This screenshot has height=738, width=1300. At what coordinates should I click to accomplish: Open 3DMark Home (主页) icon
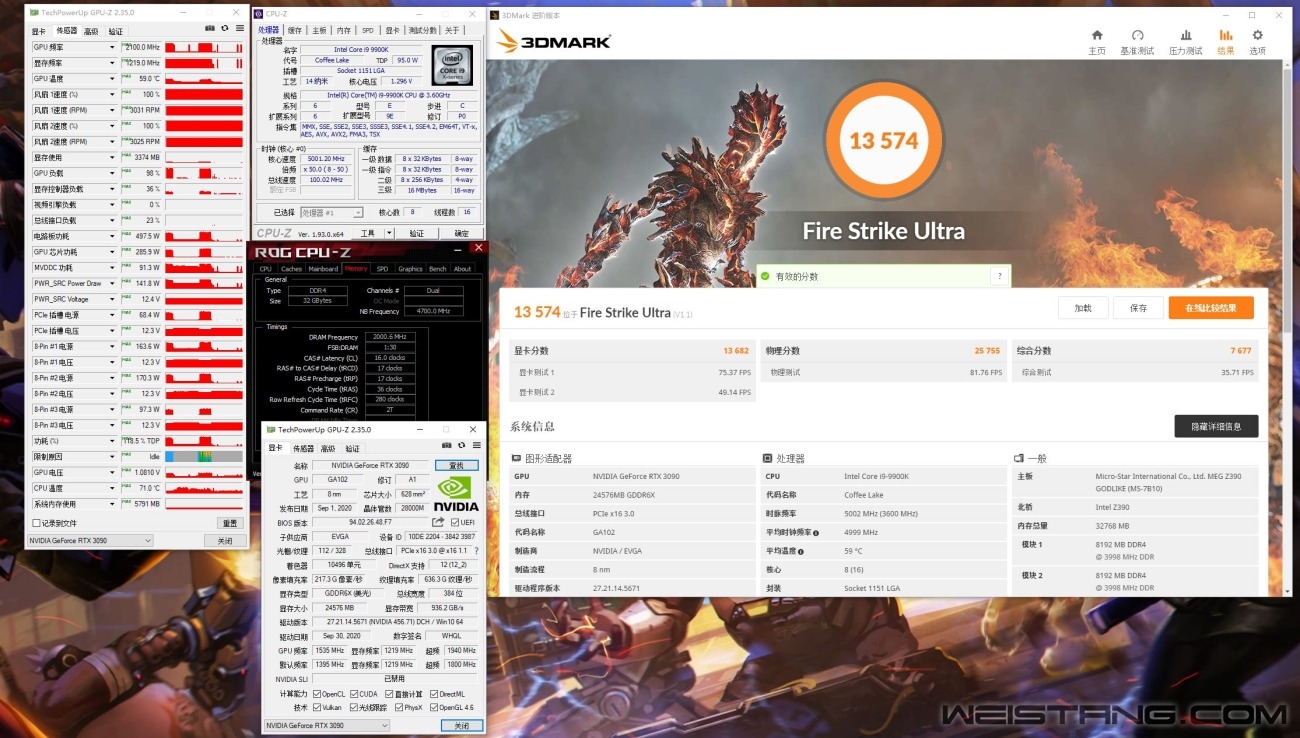click(1096, 41)
